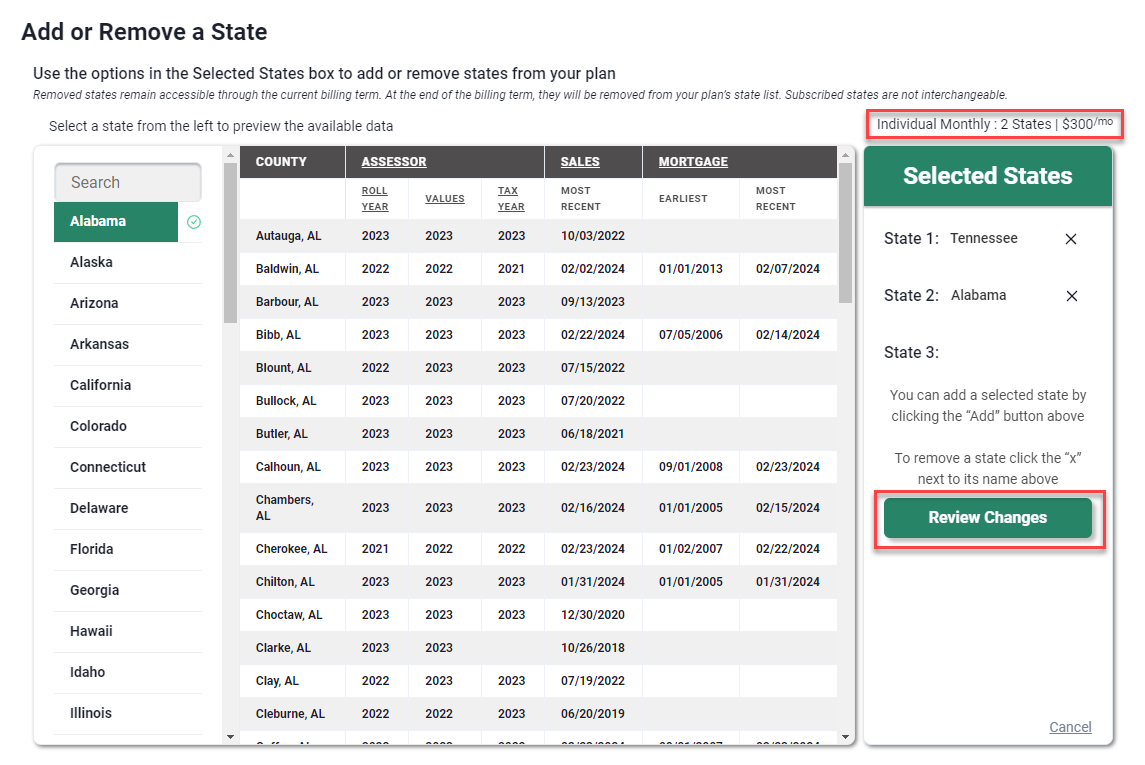Screen dimensions: 1145x765
Task: Click the state list scrollbar up arrow
Action: (x=230, y=154)
